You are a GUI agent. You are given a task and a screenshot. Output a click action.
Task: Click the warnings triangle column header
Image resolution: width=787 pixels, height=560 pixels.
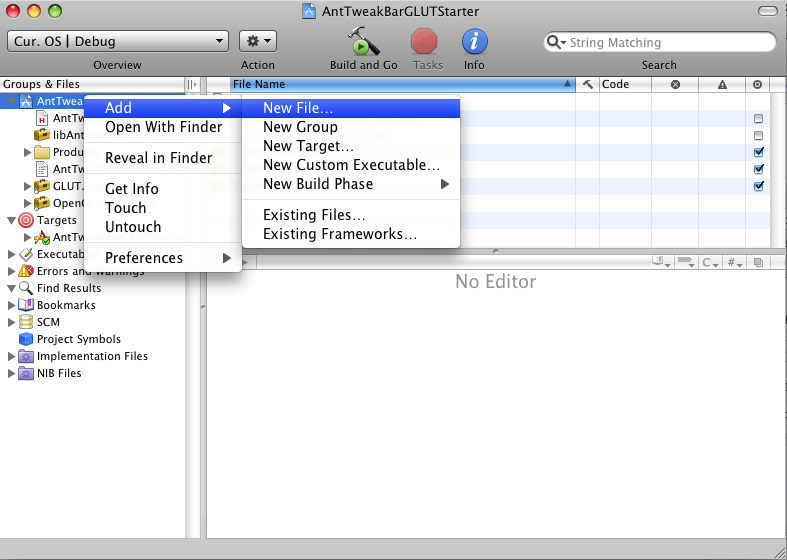[x=721, y=85]
